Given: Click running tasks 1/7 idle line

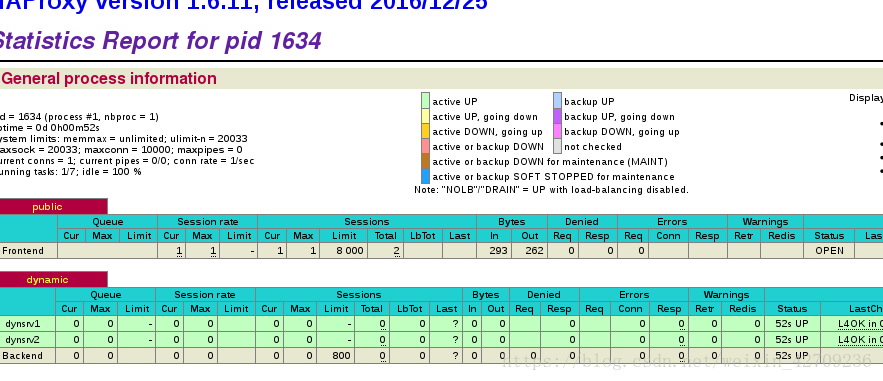Looking at the screenshot, I should [71, 172].
